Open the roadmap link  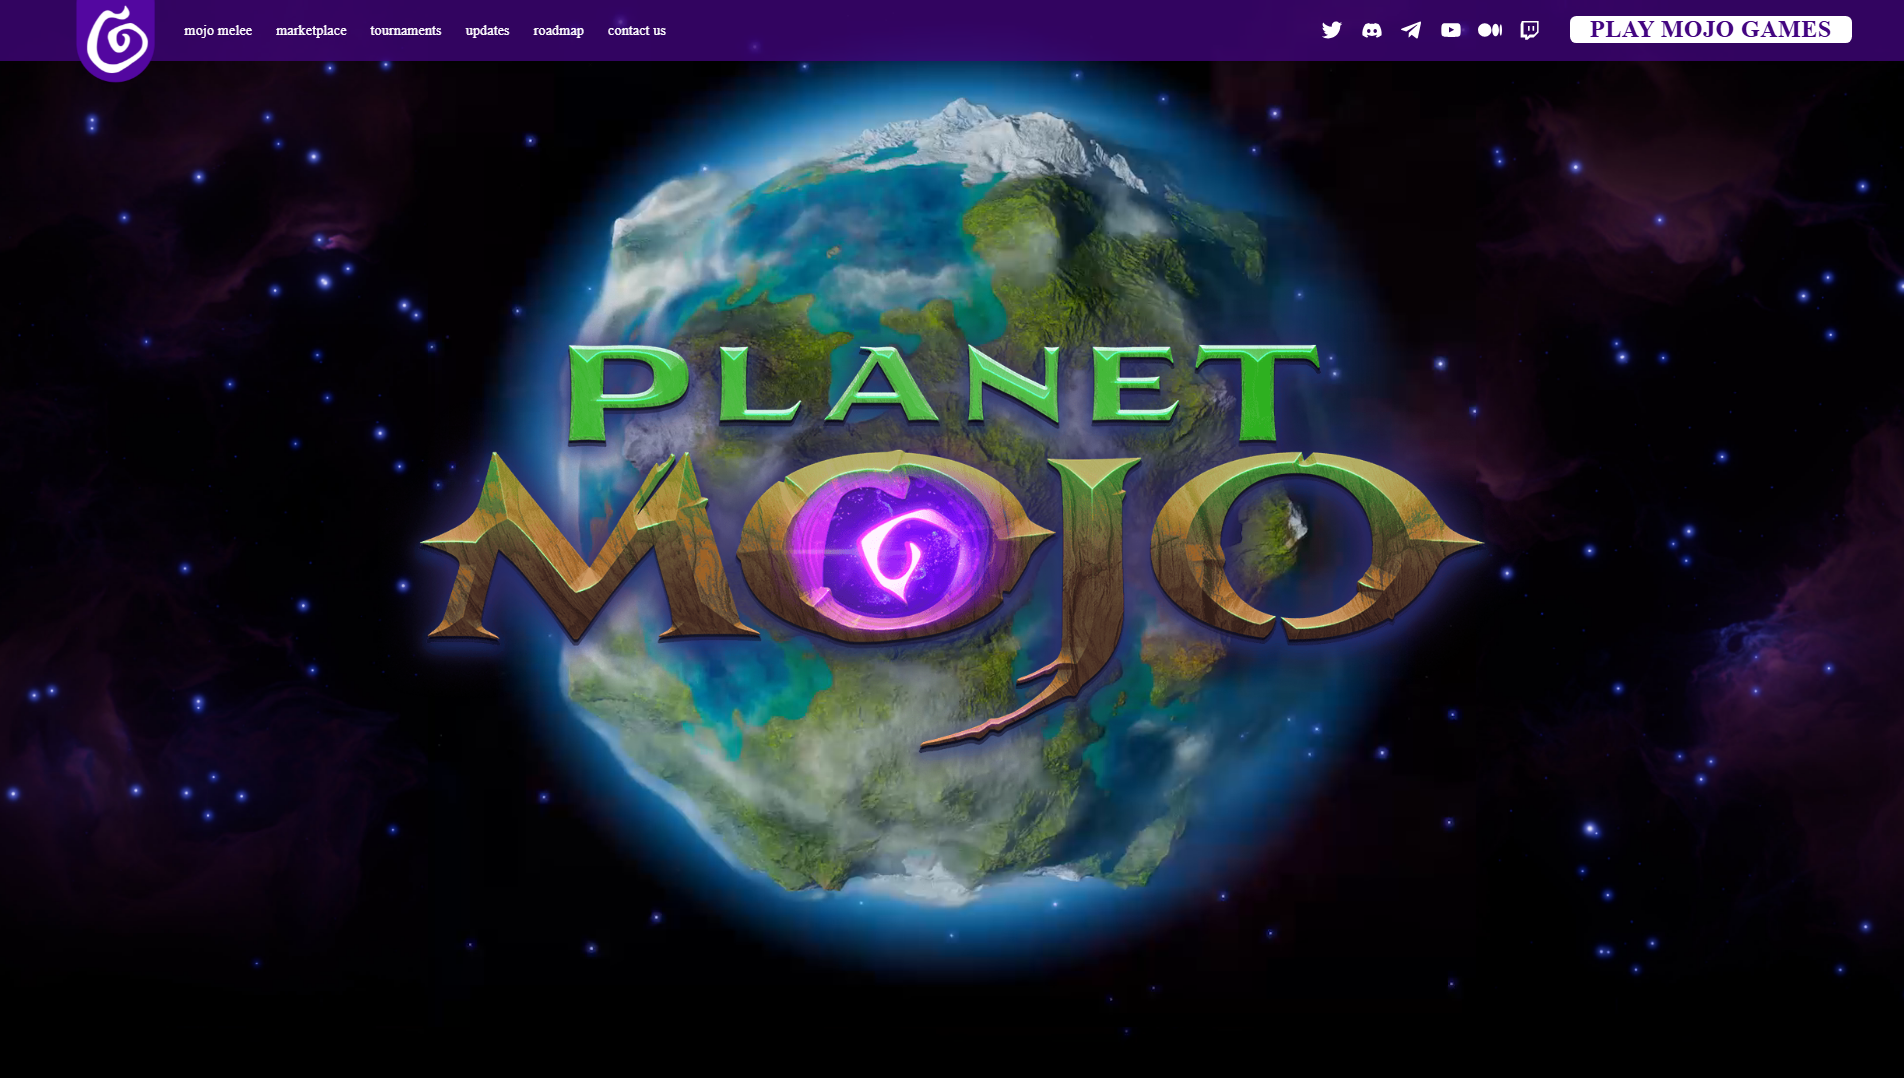point(558,31)
